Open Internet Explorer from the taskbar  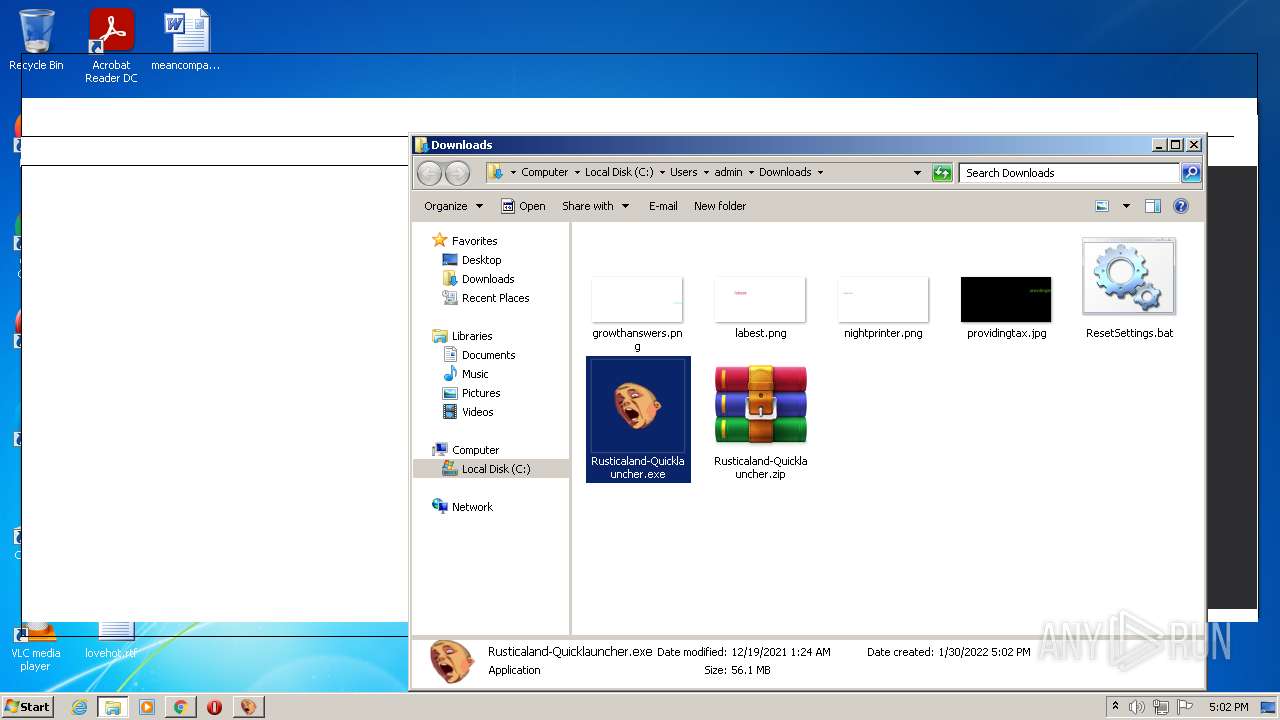tap(79, 707)
